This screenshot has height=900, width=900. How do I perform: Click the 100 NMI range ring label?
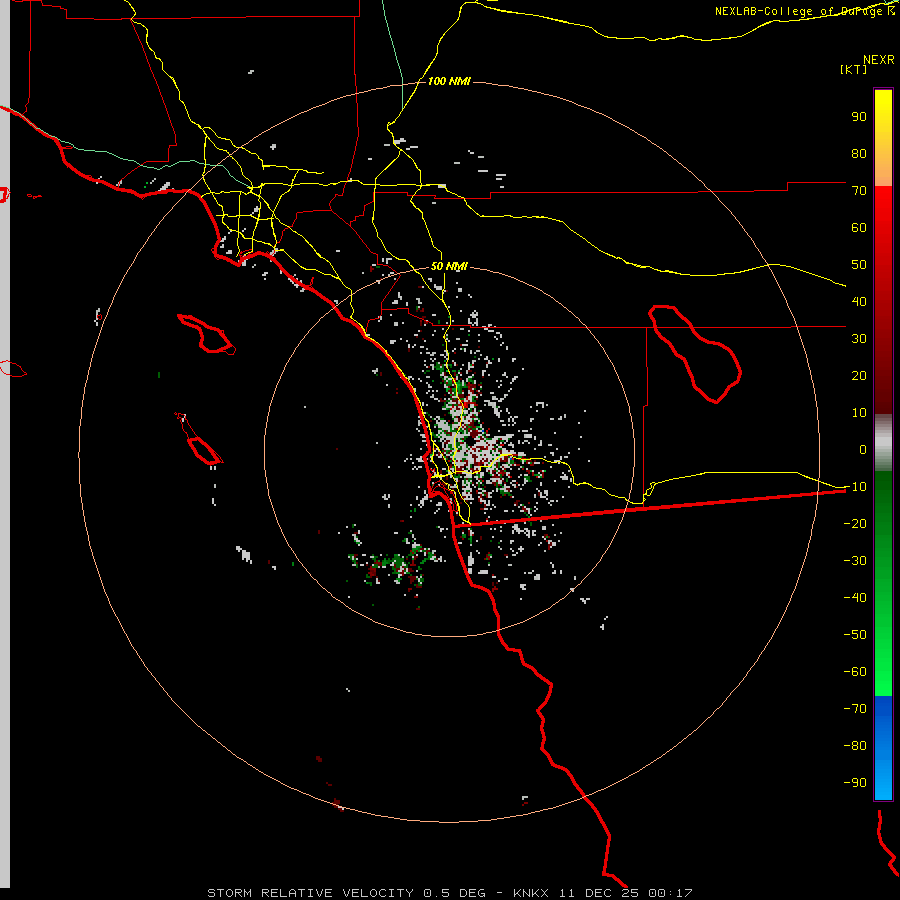pyautogui.click(x=449, y=81)
